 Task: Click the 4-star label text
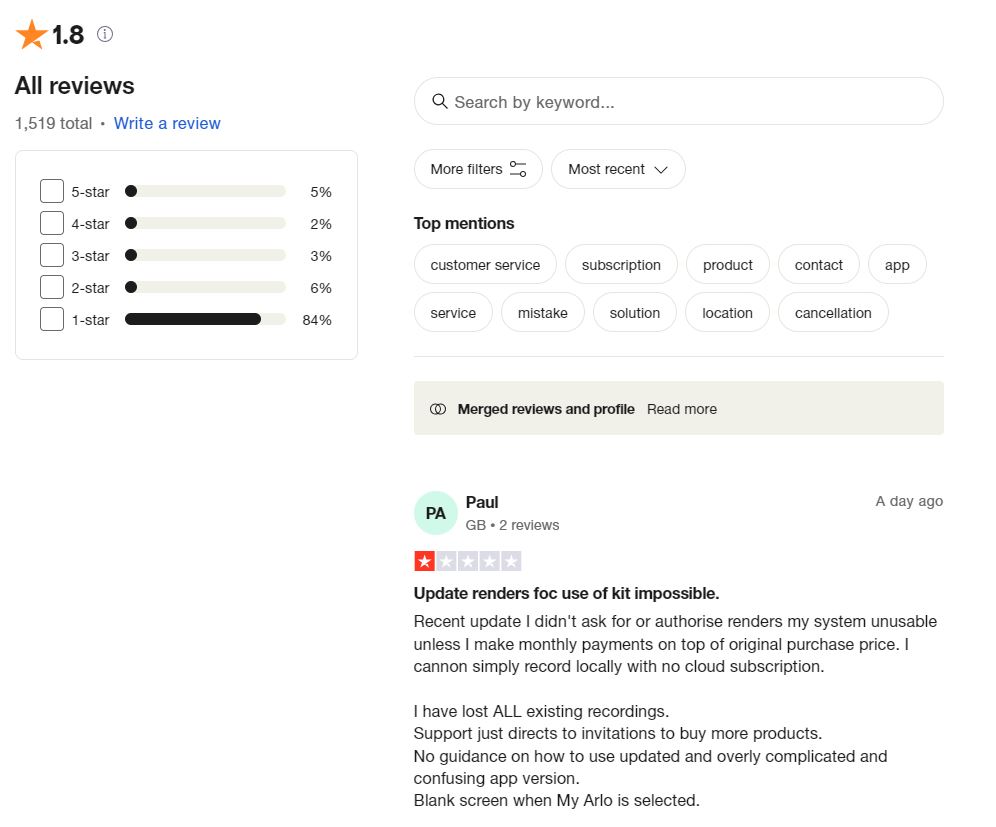tap(90, 224)
